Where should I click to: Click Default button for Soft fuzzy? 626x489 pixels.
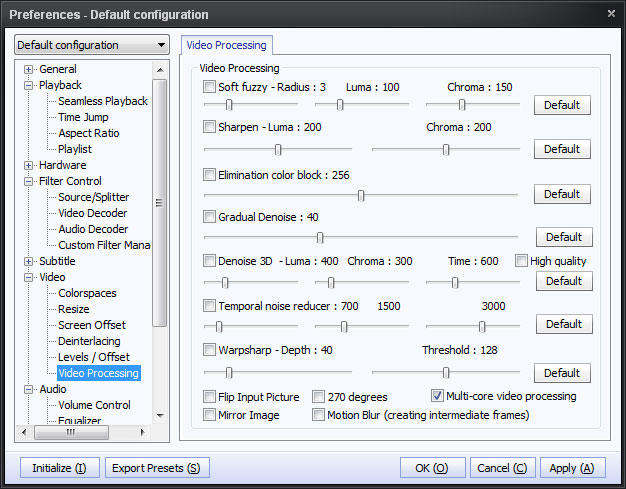pyautogui.click(x=562, y=105)
